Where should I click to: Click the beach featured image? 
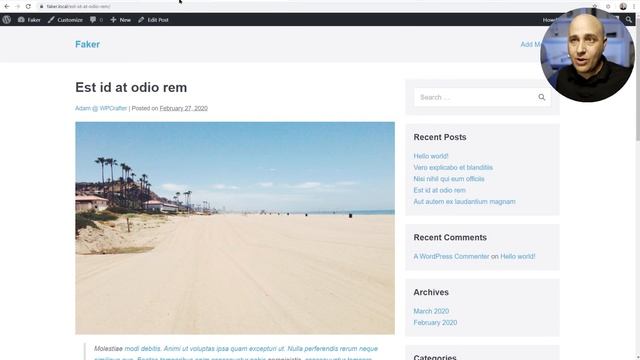[x=235, y=228]
